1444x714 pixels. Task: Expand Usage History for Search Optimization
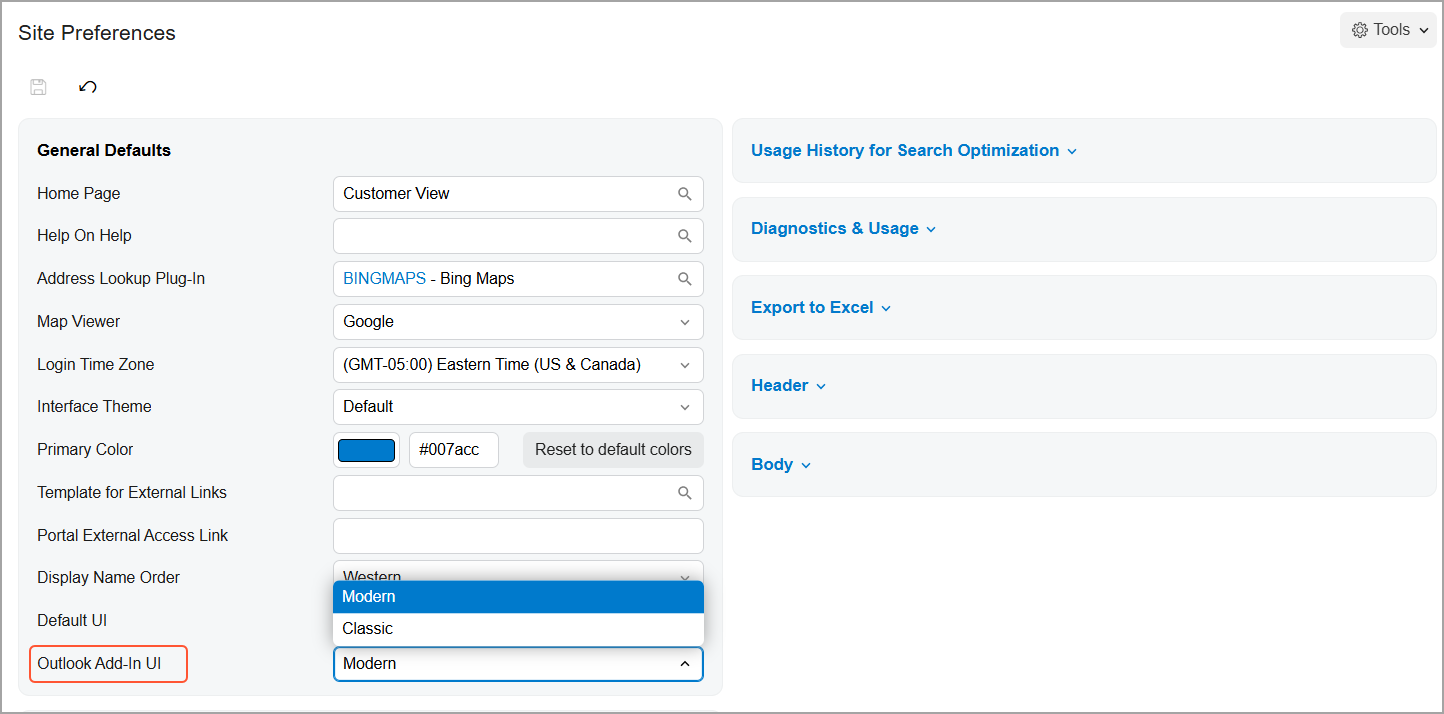click(x=914, y=151)
